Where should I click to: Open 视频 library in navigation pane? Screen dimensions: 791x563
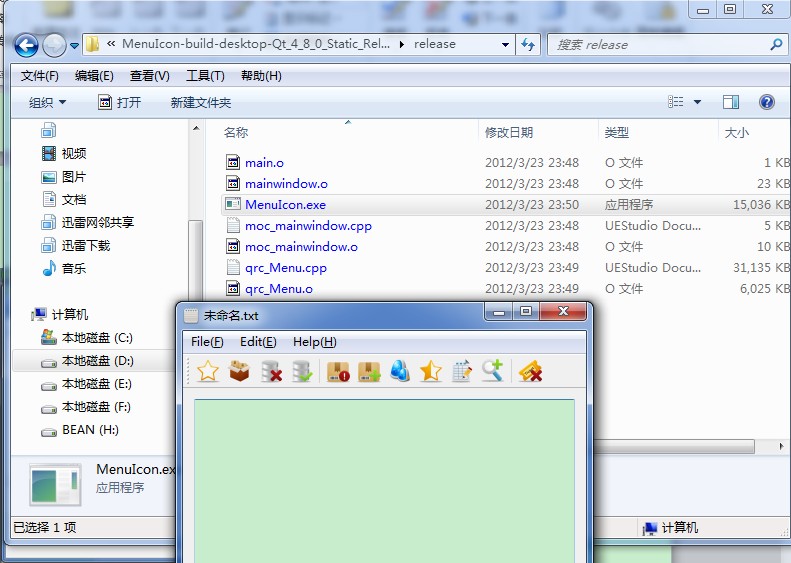click(x=74, y=153)
